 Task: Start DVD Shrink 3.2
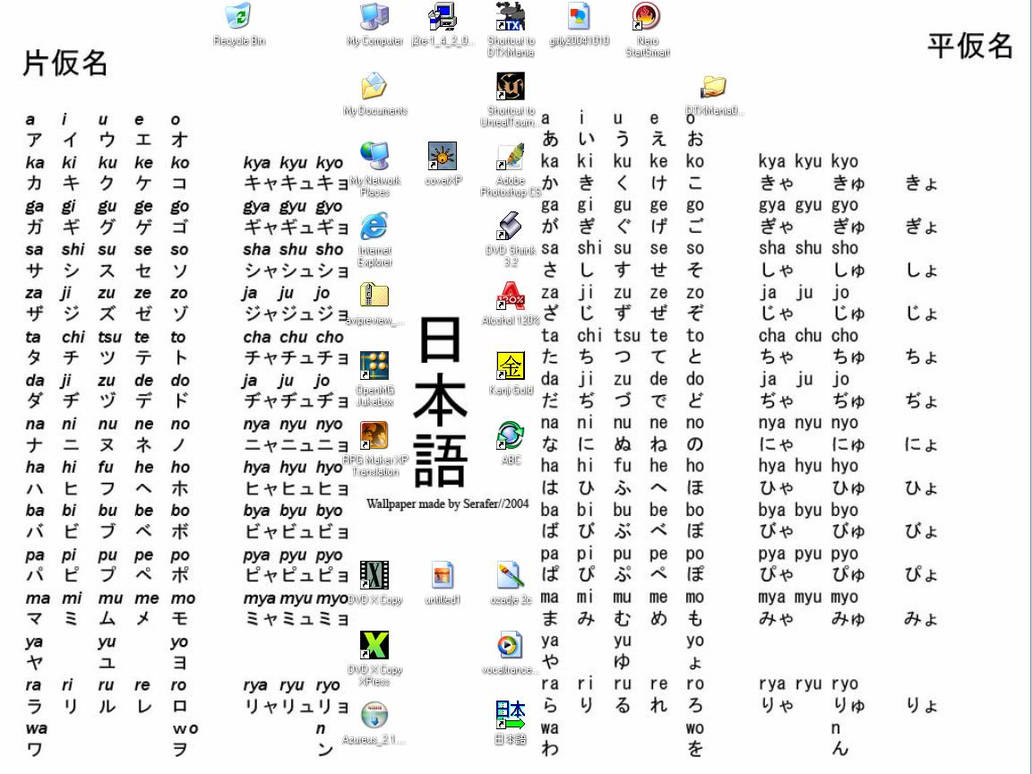coord(510,228)
